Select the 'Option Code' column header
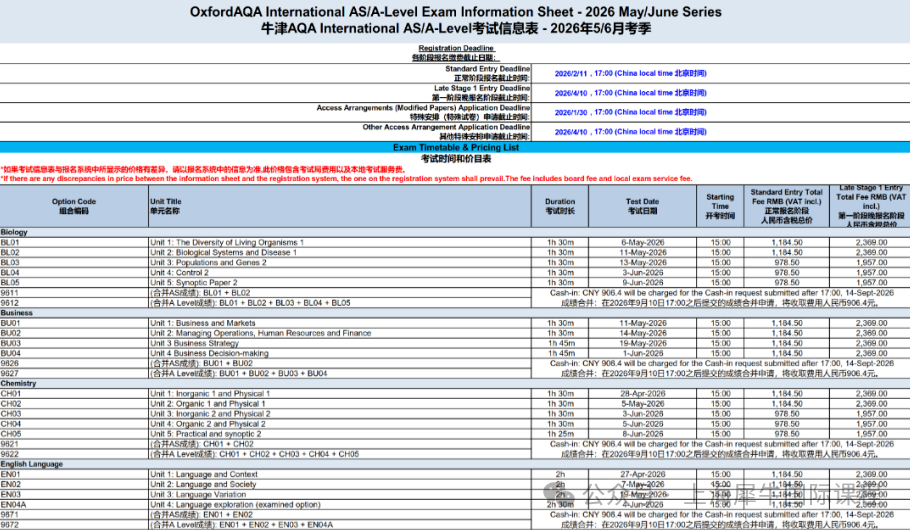910x530 pixels. pos(74,206)
